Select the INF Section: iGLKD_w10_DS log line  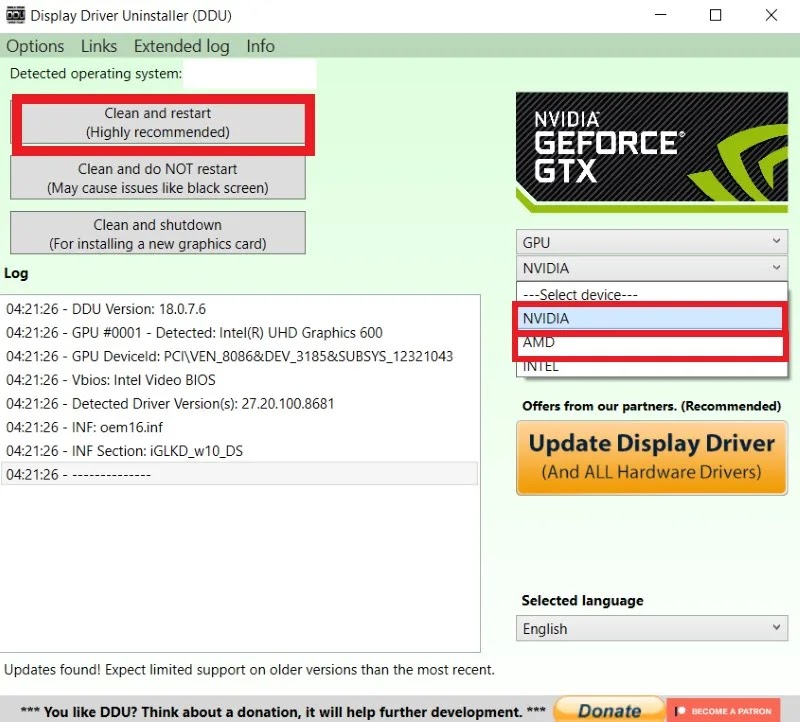pyautogui.click(x=239, y=451)
